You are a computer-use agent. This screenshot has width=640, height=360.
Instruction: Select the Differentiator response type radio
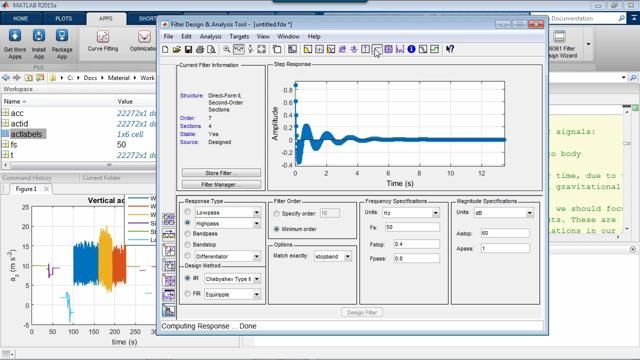click(187, 256)
